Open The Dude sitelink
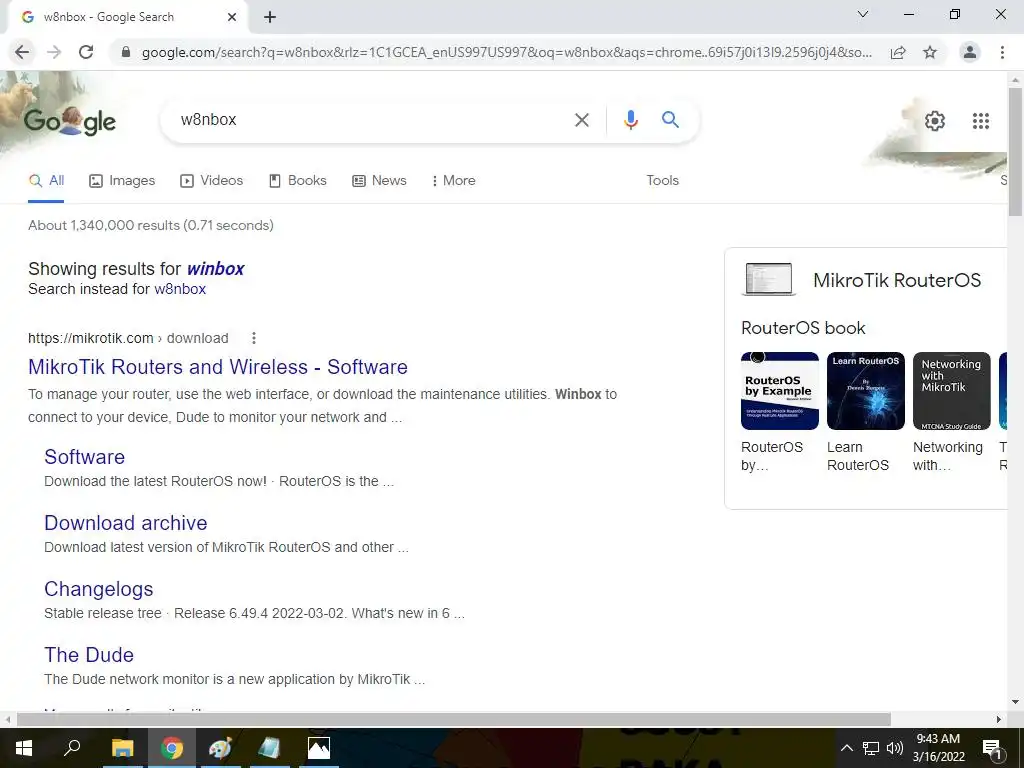This screenshot has height=768, width=1024. click(x=89, y=655)
